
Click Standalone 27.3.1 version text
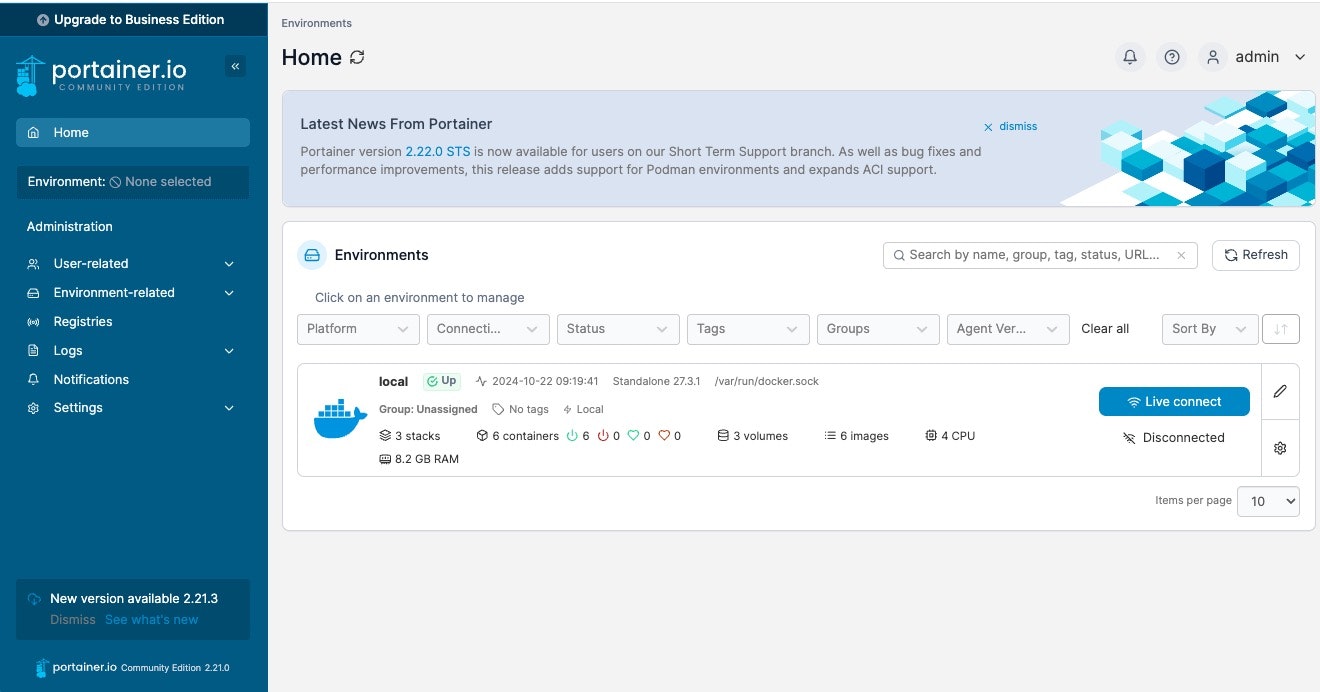(656, 381)
